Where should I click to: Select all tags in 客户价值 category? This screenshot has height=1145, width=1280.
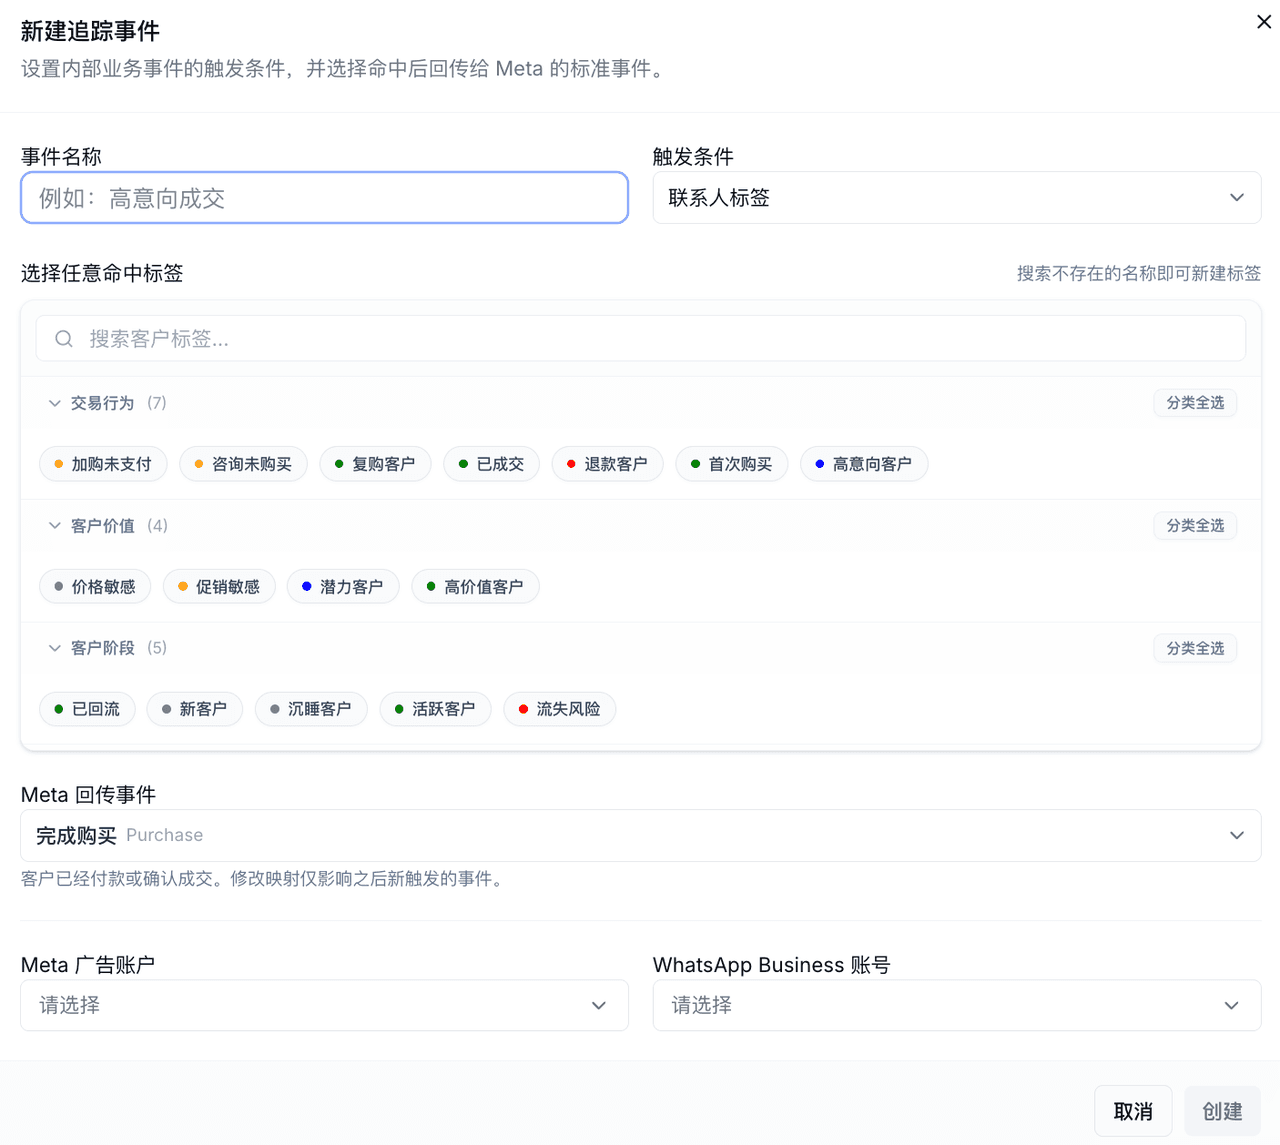click(1195, 526)
